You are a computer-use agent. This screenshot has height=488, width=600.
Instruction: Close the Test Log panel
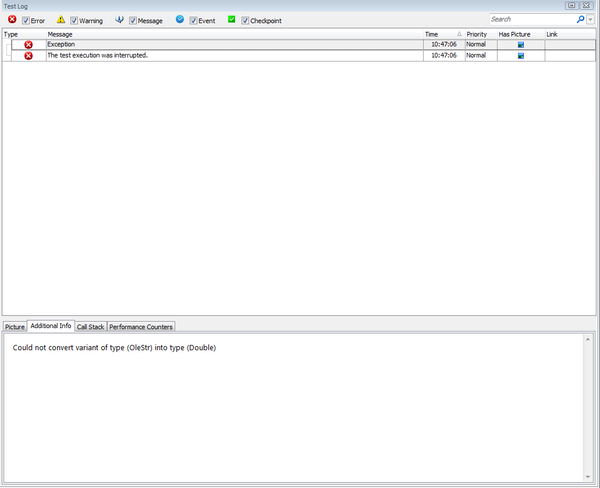586,5
